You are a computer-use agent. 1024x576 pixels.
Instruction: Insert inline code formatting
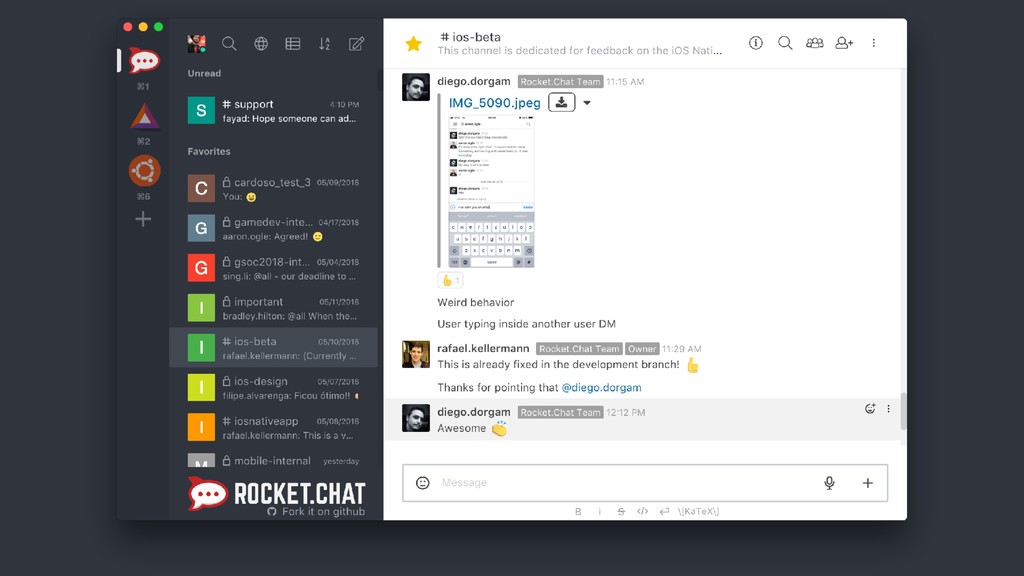643,511
